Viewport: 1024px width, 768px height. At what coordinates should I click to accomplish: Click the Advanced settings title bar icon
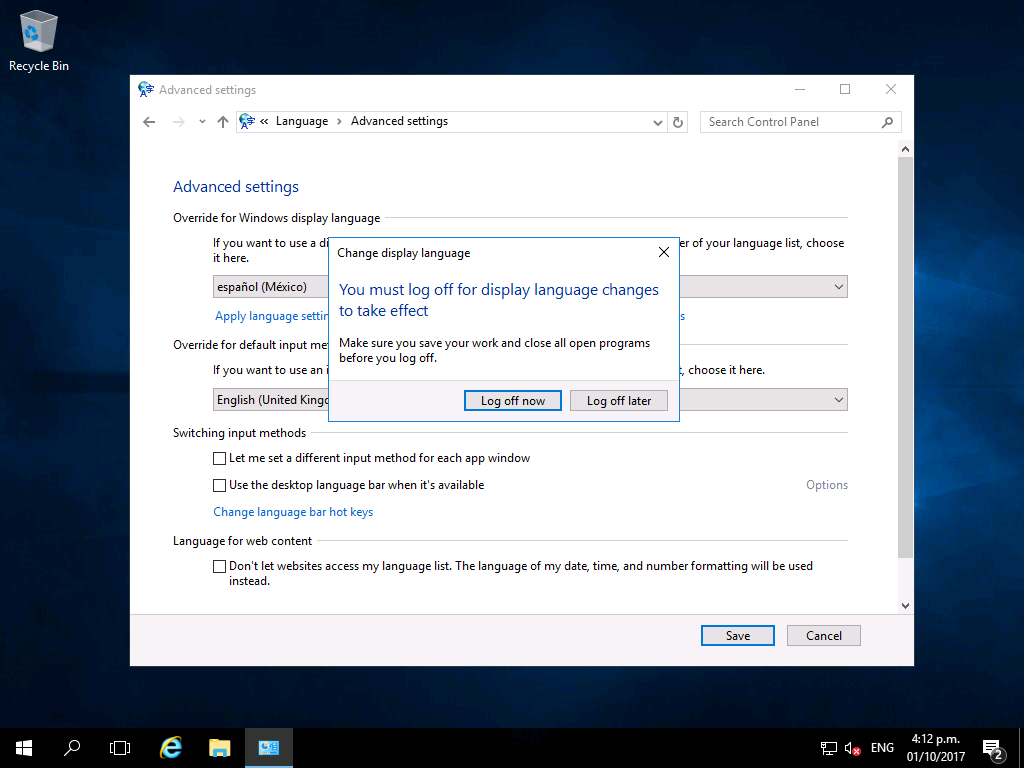pyautogui.click(x=146, y=89)
